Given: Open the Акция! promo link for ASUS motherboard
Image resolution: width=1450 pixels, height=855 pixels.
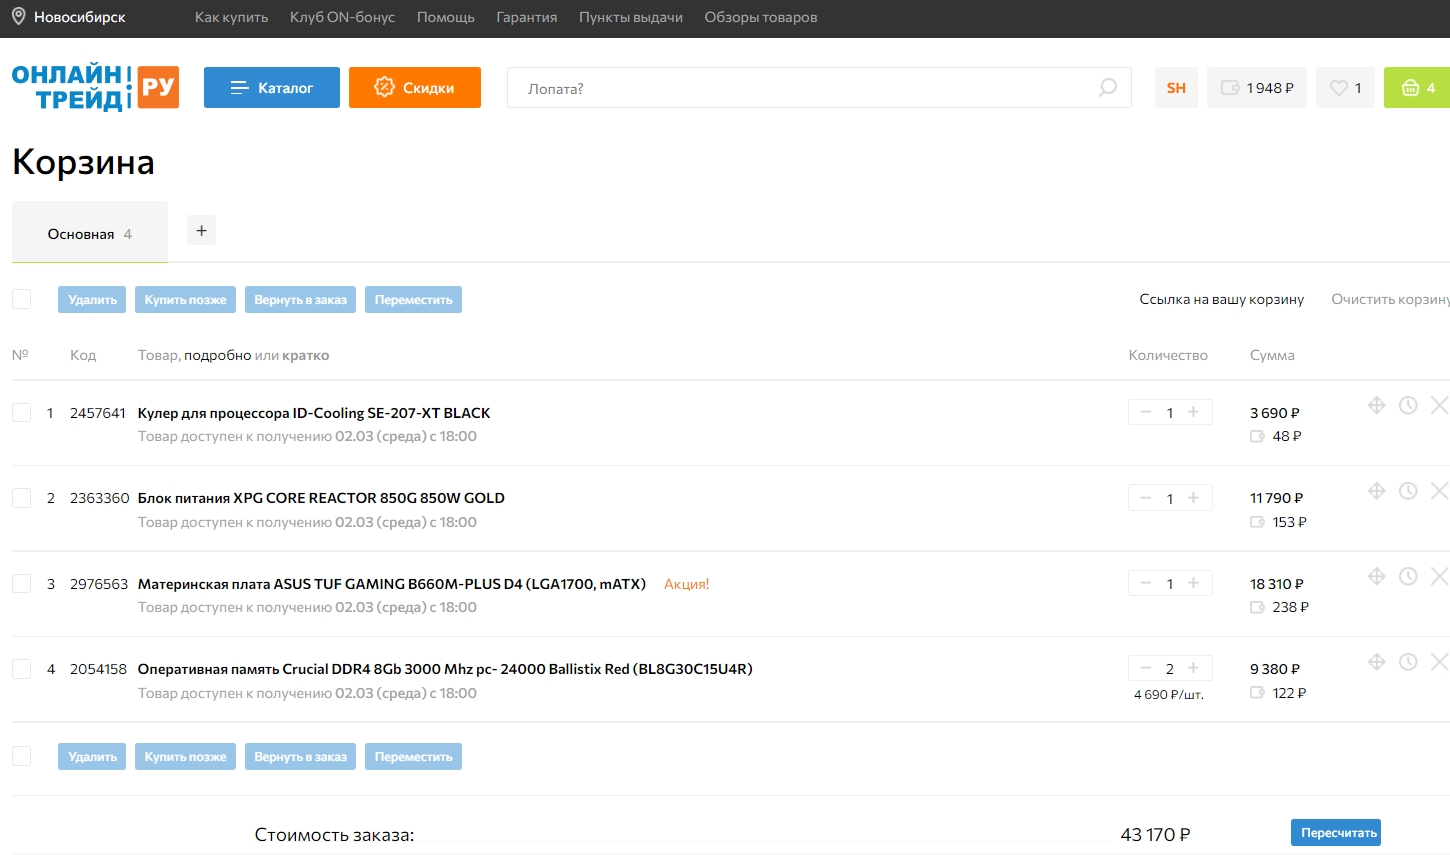Looking at the screenshot, I should click(x=687, y=584).
